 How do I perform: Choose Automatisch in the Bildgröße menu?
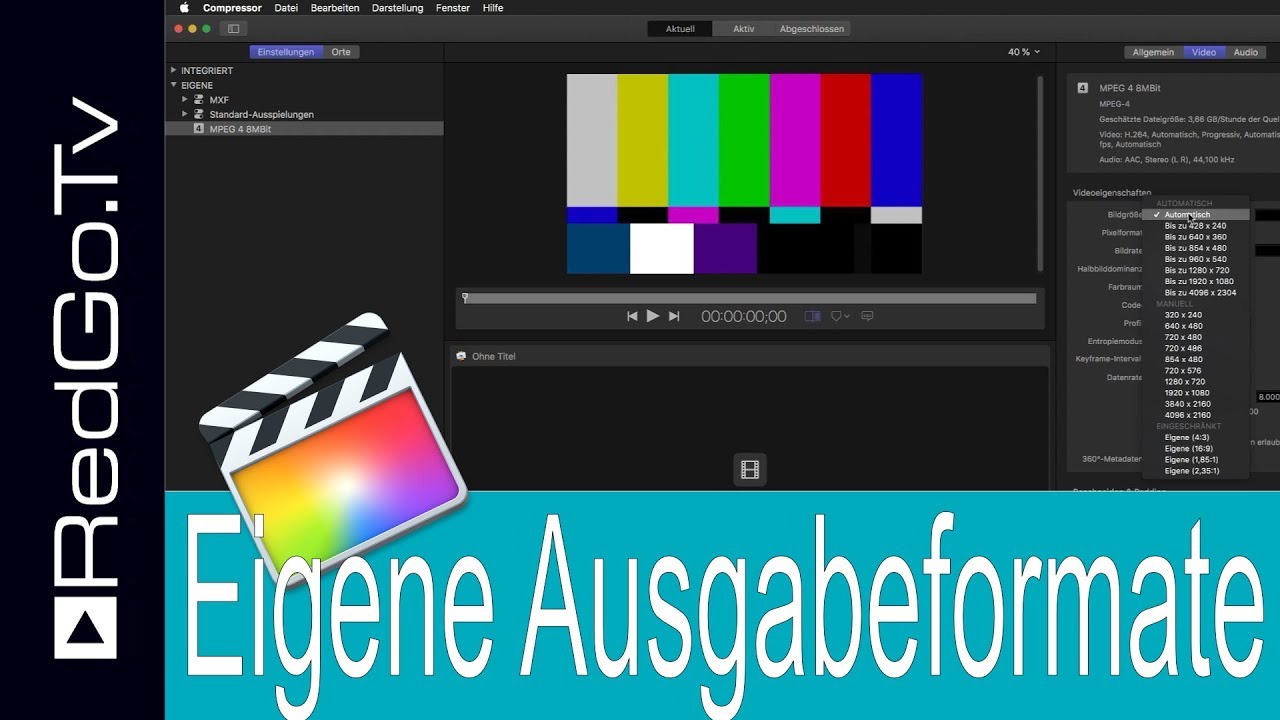coord(1196,215)
